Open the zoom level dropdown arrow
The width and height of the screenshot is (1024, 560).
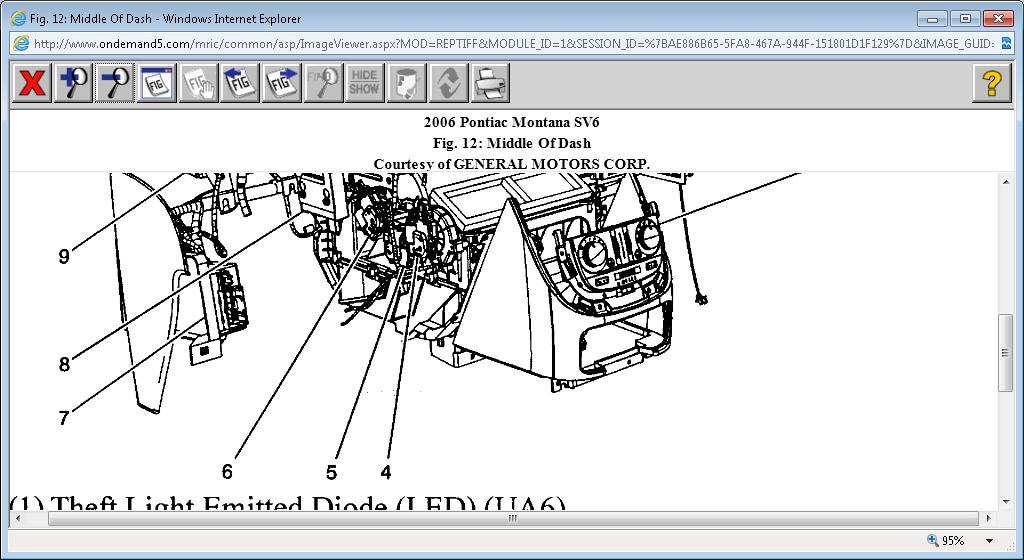(x=989, y=540)
